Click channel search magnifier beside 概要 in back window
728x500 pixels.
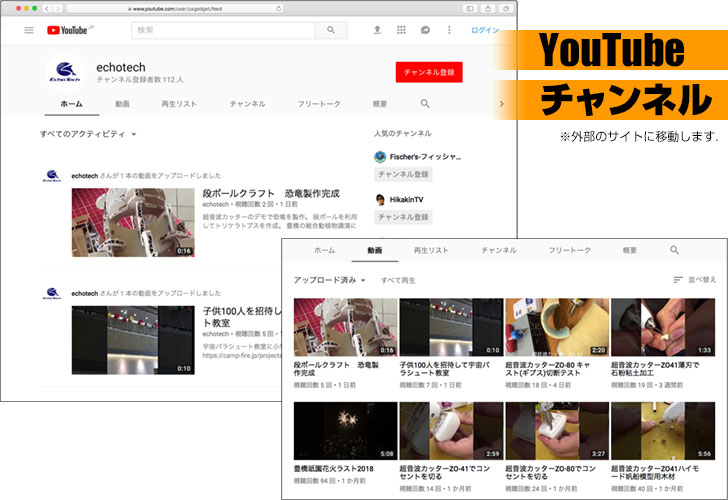pyautogui.click(x=425, y=104)
